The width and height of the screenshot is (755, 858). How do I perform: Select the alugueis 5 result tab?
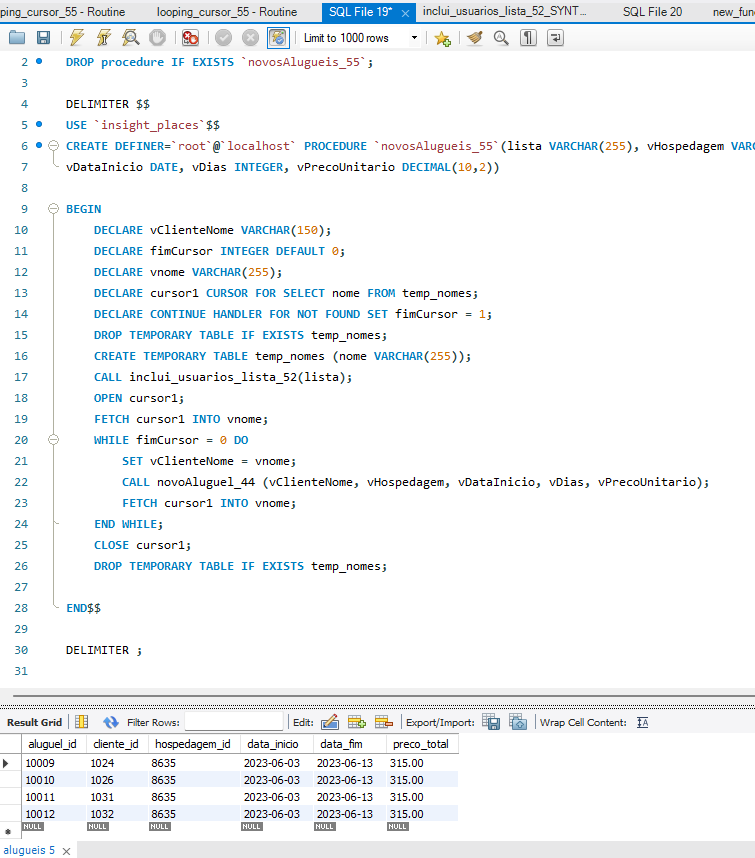tap(29, 850)
